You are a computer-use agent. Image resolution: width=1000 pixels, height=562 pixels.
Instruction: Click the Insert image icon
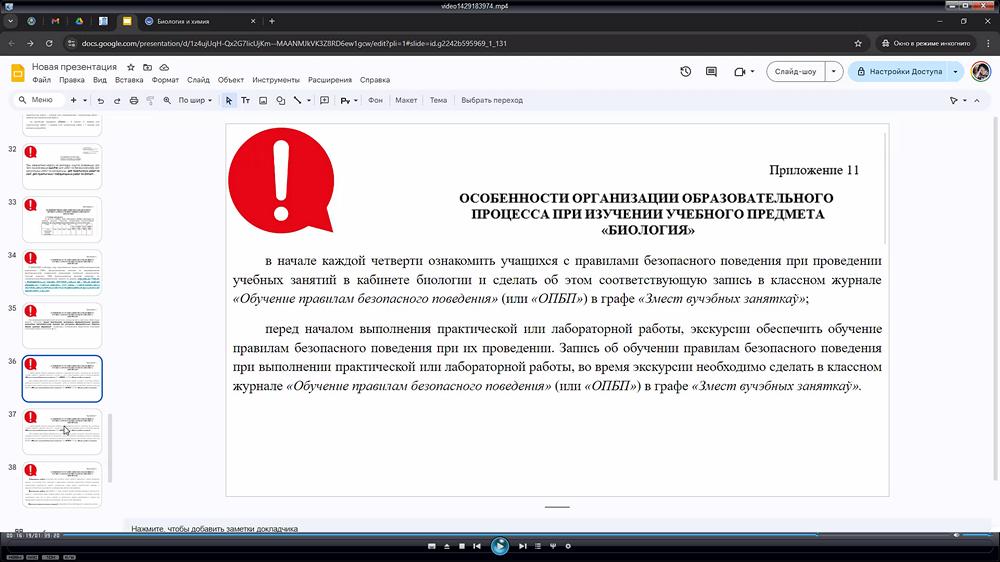(263, 101)
